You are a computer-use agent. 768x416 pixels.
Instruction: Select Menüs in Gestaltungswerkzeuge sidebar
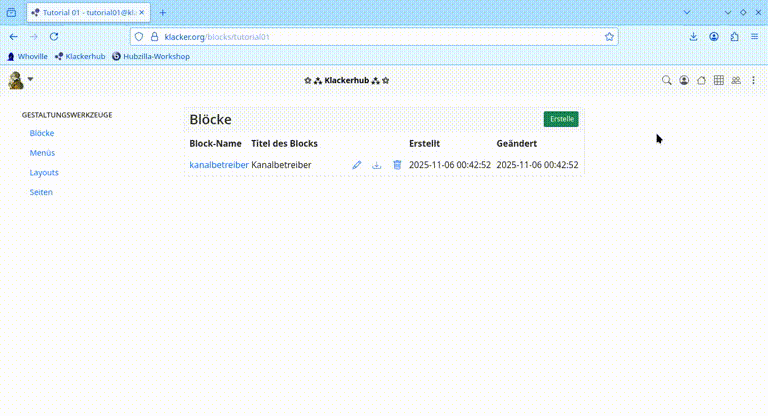(x=42, y=153)
